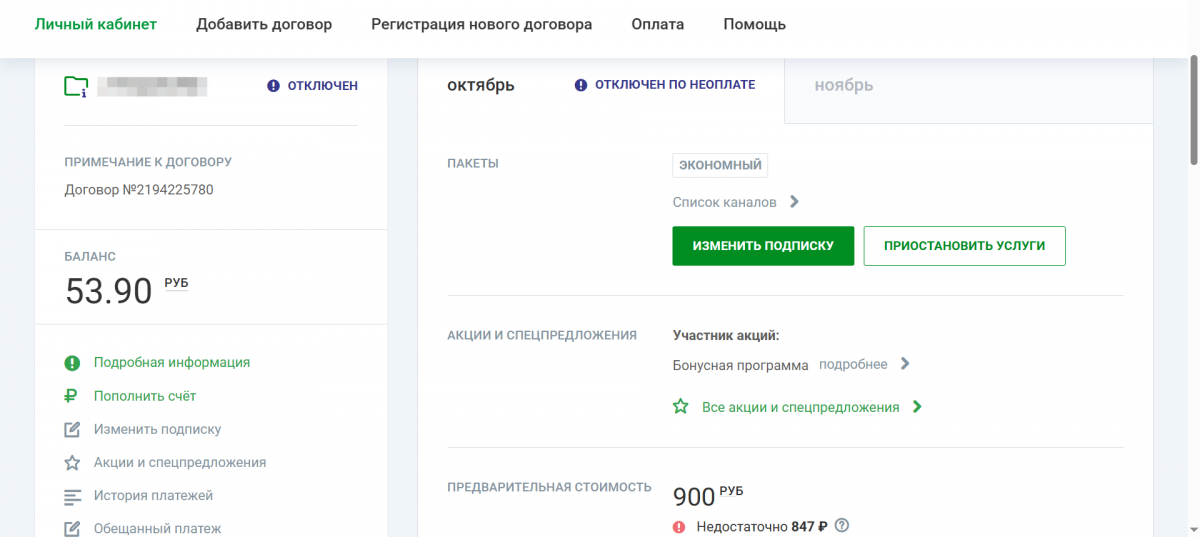Click the green star before Все акции

point(681,407)
